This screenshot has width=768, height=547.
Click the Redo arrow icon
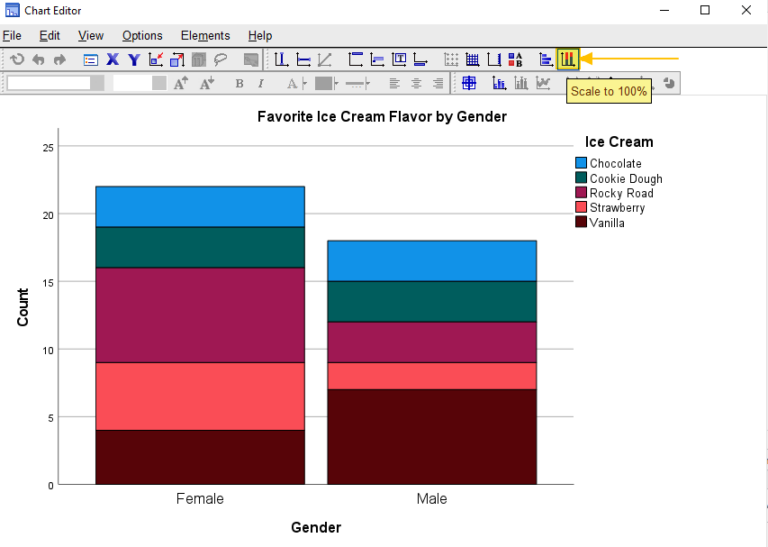pyautogui.click(x=60, y=60)
